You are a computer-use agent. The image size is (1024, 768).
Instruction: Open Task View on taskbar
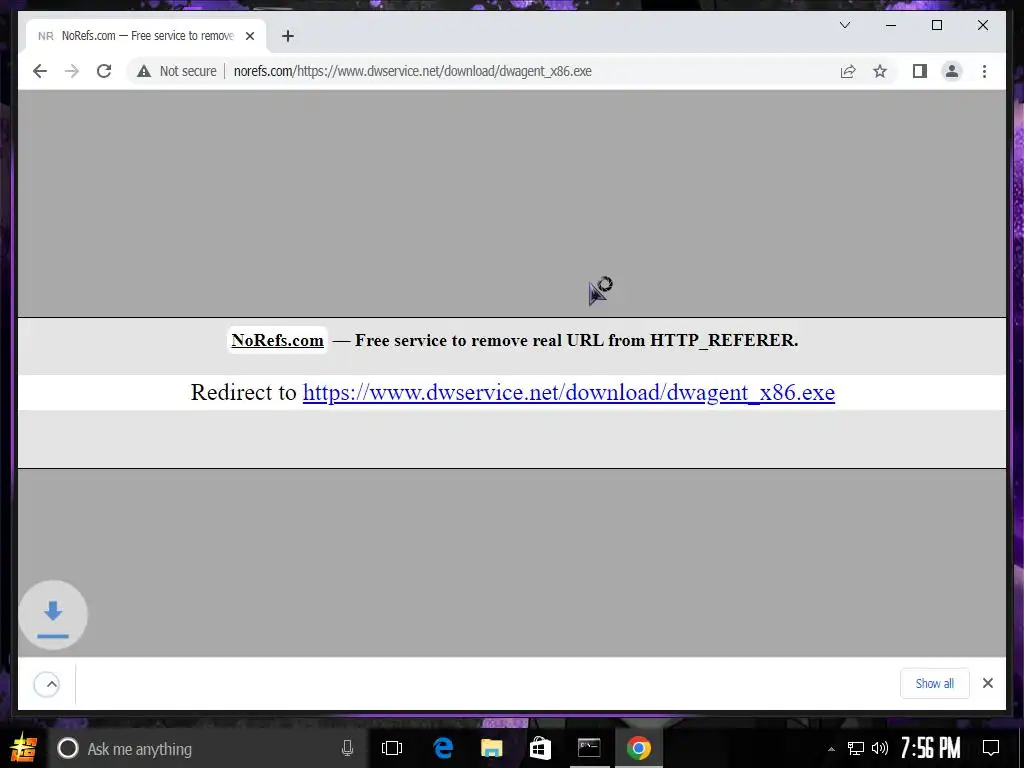[392, 748]
